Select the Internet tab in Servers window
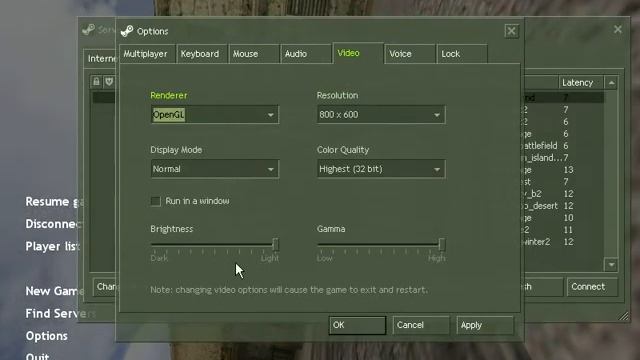Image resolution: width=640 pixels, height=360 pixels. pos(101,58)
